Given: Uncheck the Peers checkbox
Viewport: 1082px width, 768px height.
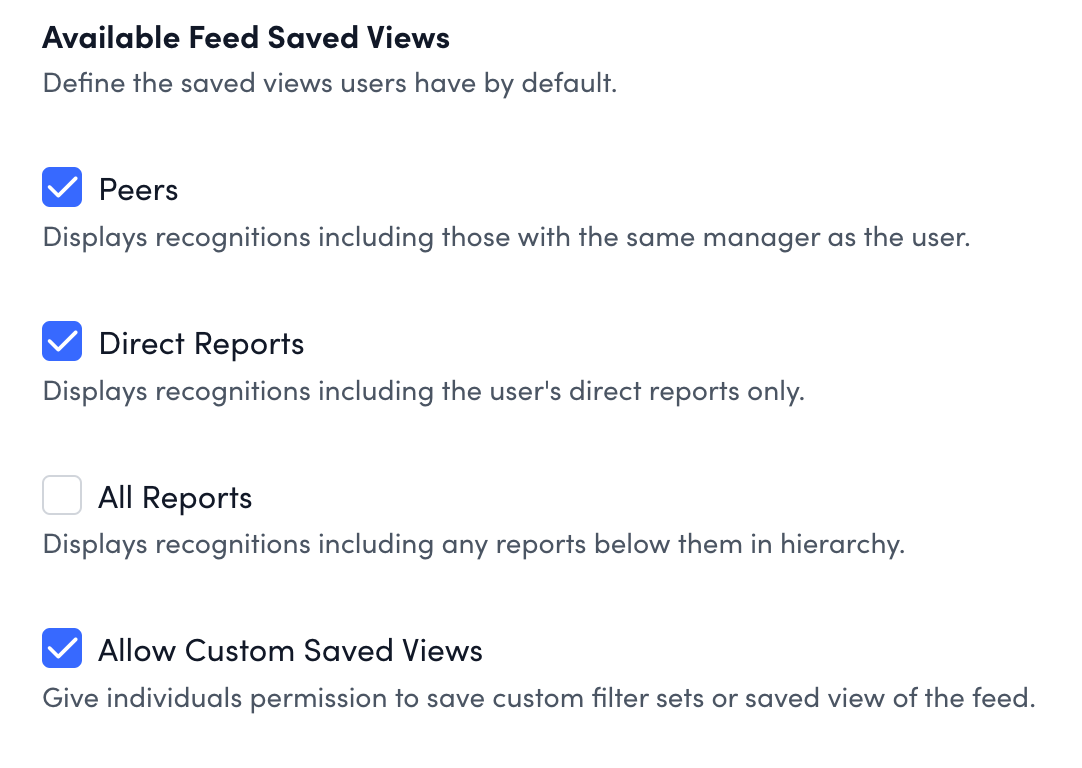Looking at the screenshot, I should [62, 188].
